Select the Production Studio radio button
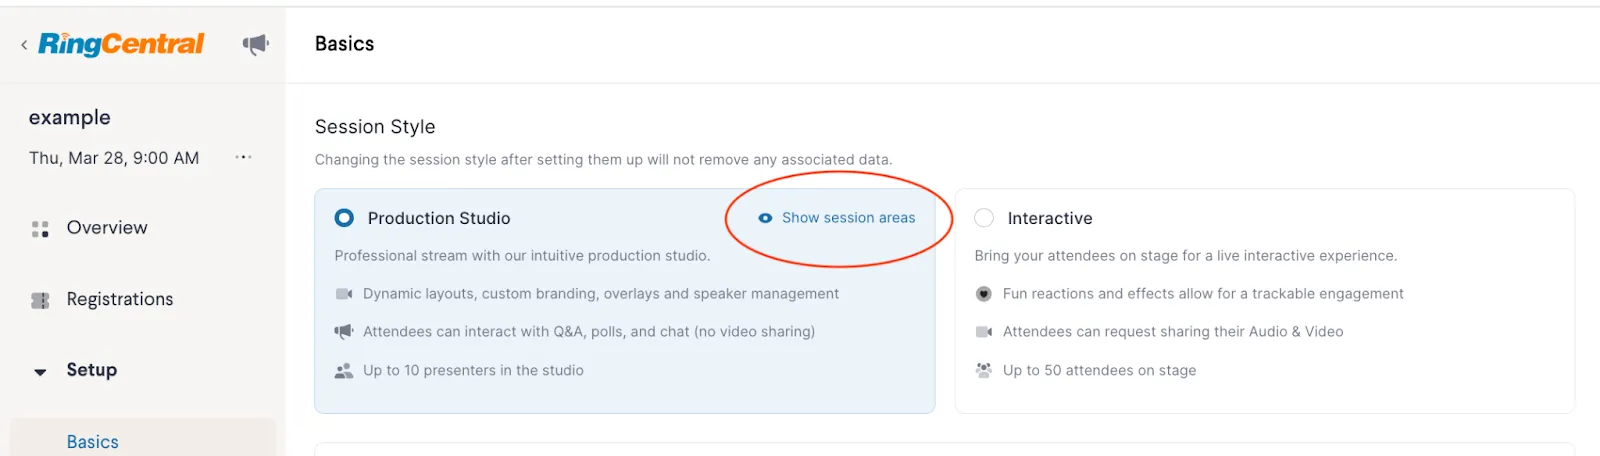The image size is (1600, 456). click(344, 218)
